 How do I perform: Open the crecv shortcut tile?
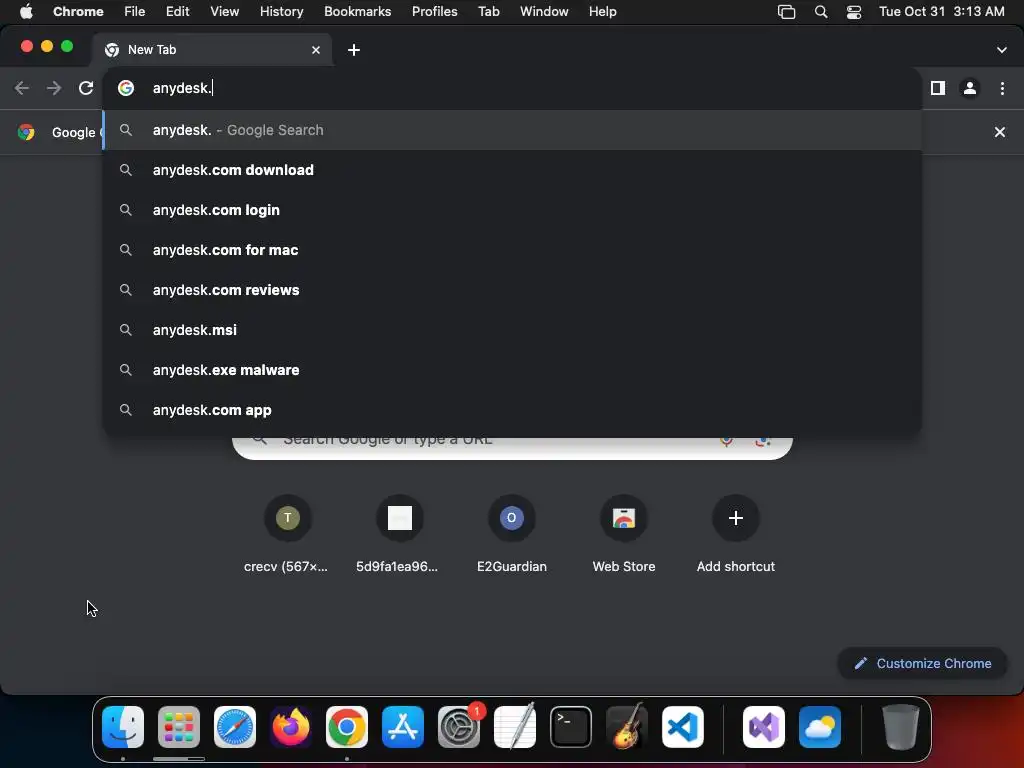pos(287,534)
